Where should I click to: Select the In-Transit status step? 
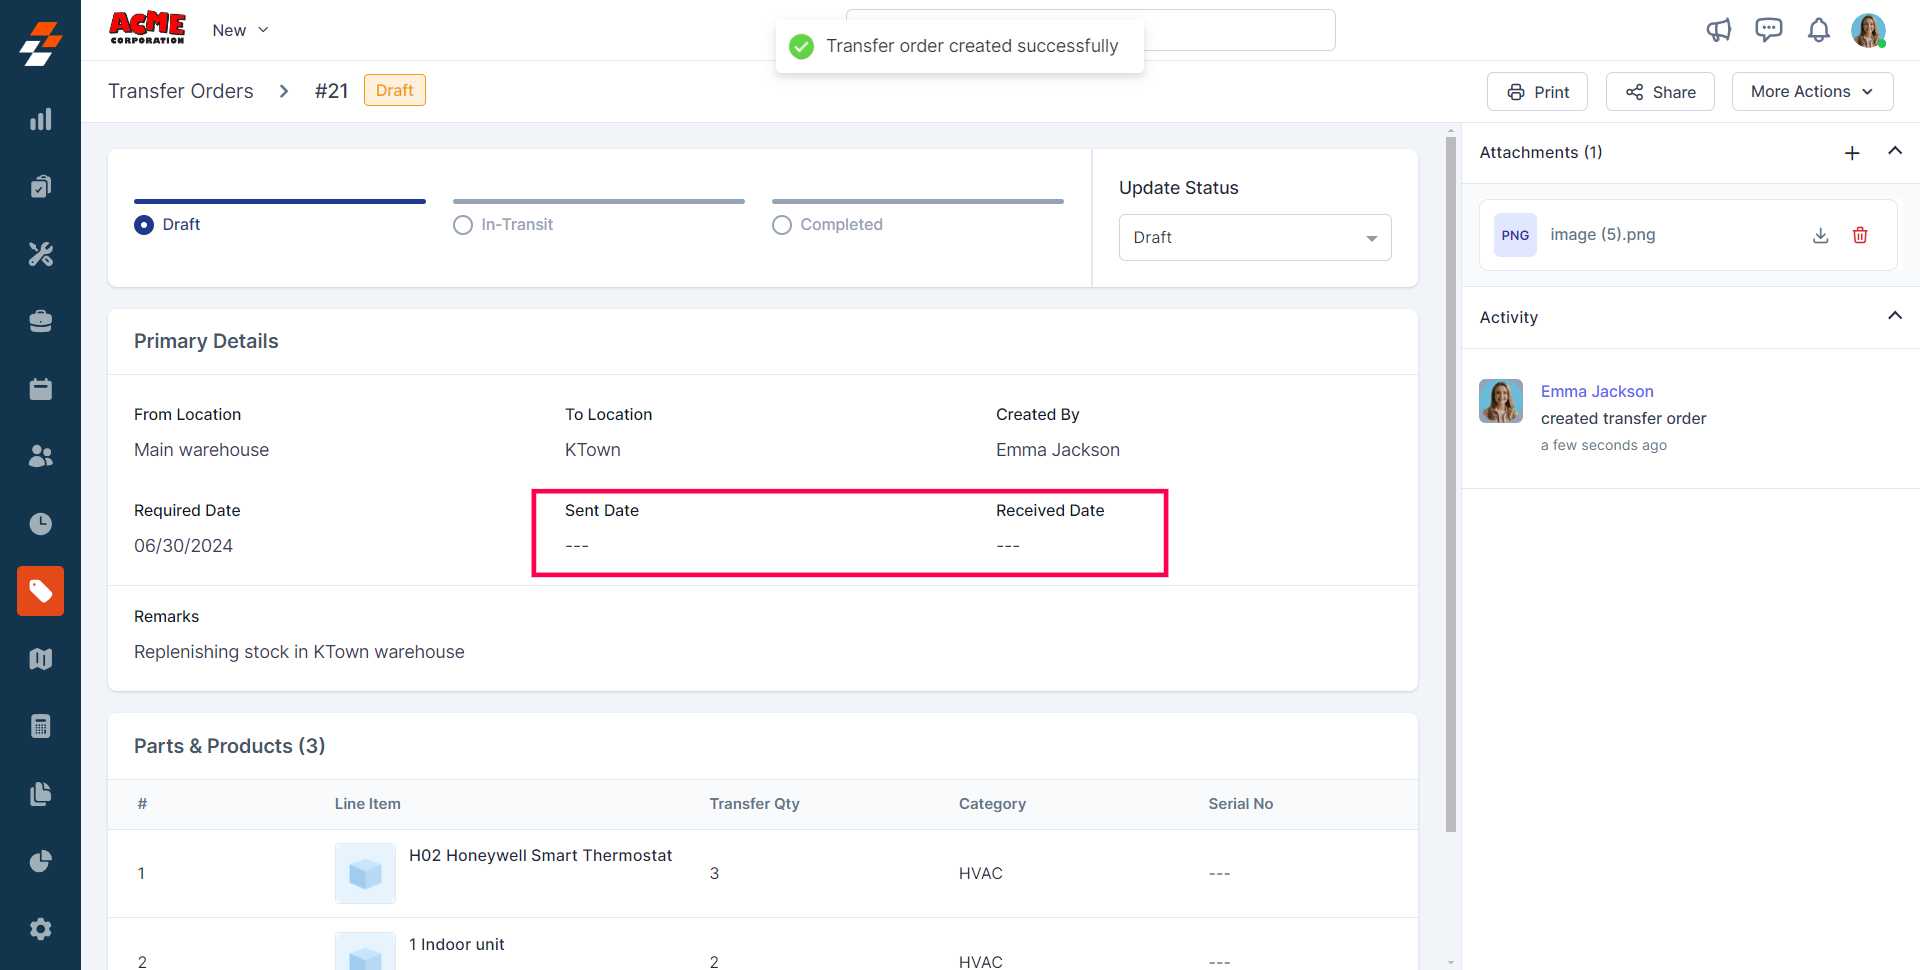[x=463, y=225]
